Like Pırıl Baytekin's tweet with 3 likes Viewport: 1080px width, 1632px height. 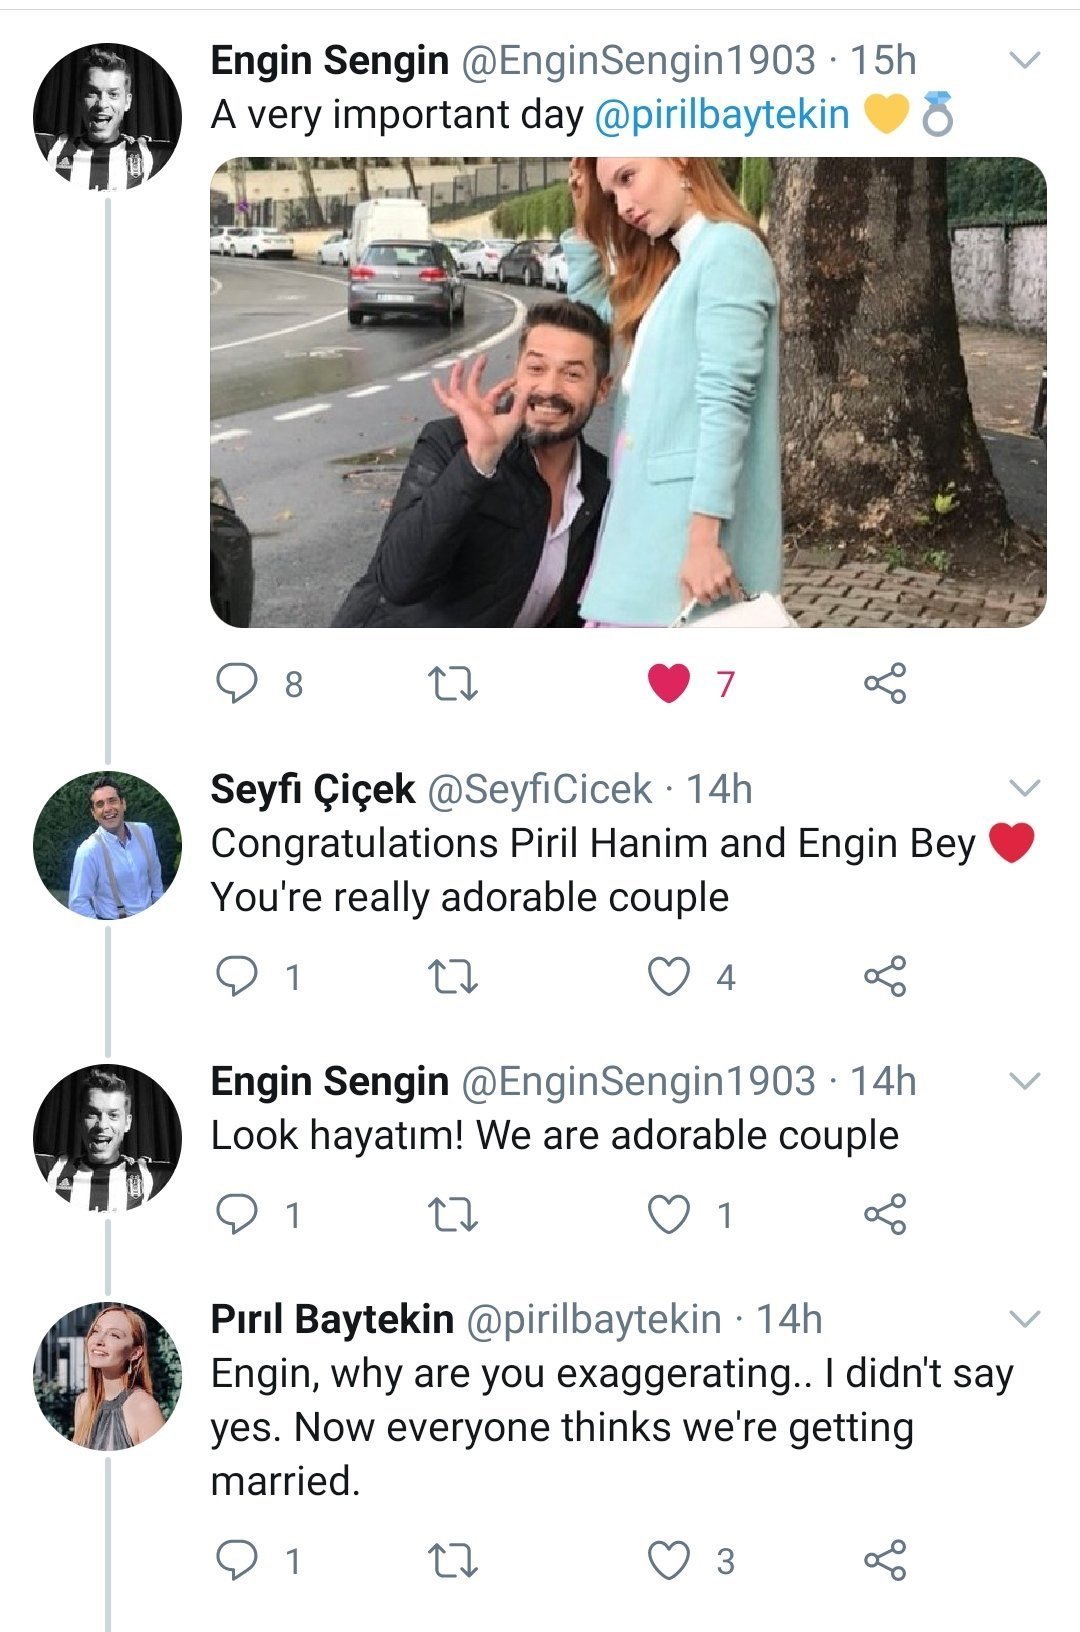tap(669, 1561)
